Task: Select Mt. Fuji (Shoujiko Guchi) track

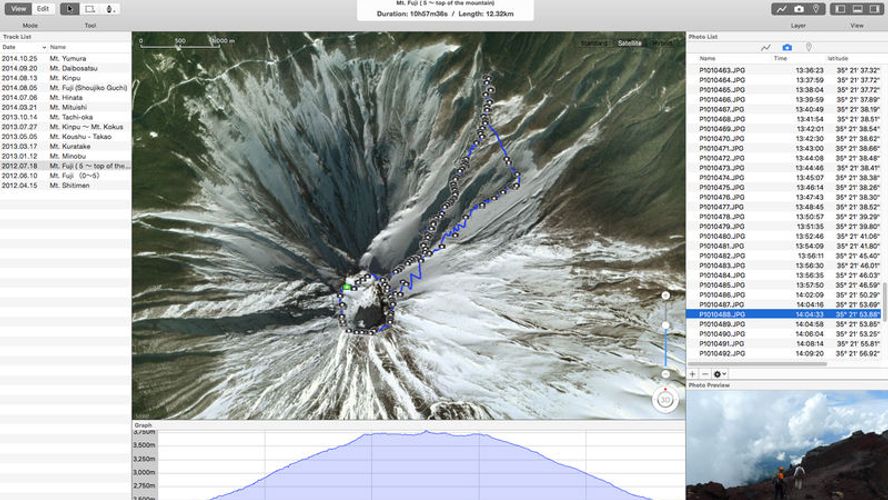Action: click(x=66, y=88)
